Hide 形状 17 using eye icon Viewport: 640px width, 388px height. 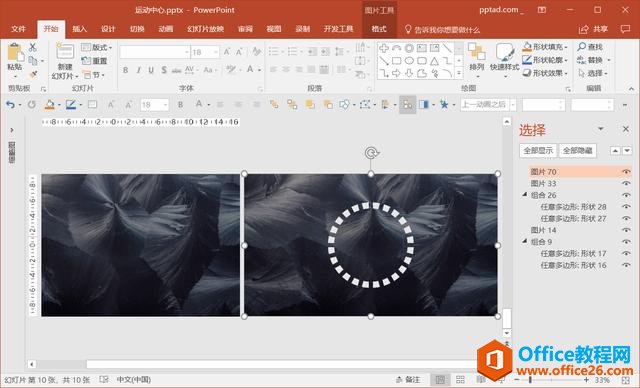[x=626, y=253]
